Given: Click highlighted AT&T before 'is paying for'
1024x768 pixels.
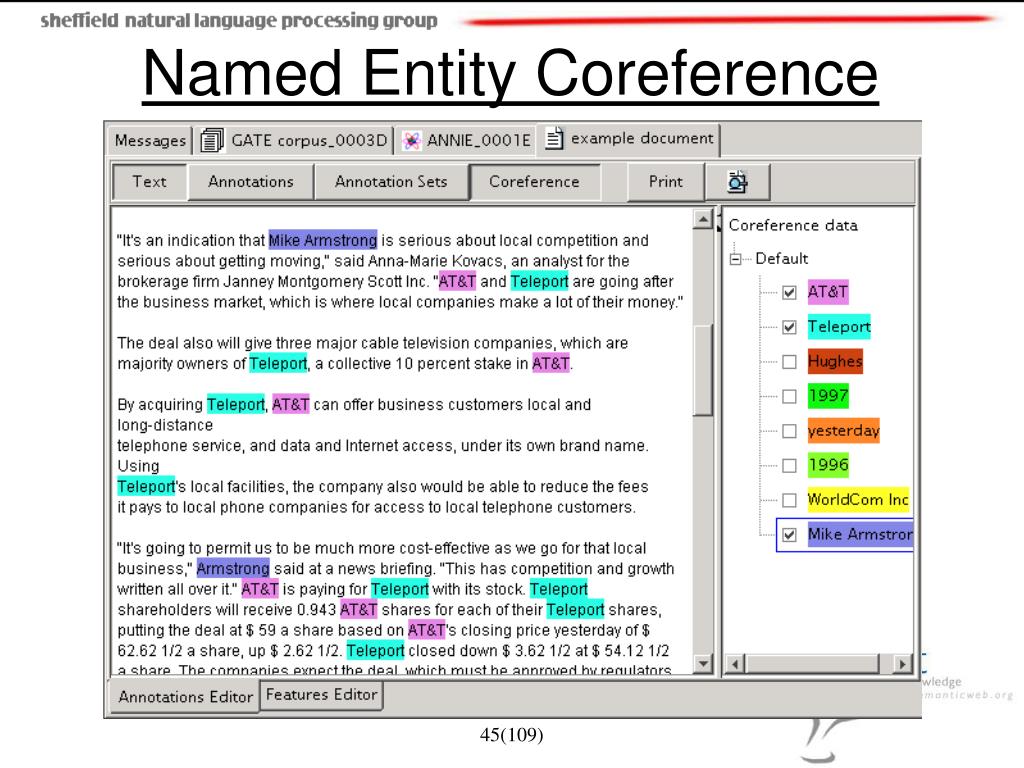Looking at the screenshot, I should 260,589.
